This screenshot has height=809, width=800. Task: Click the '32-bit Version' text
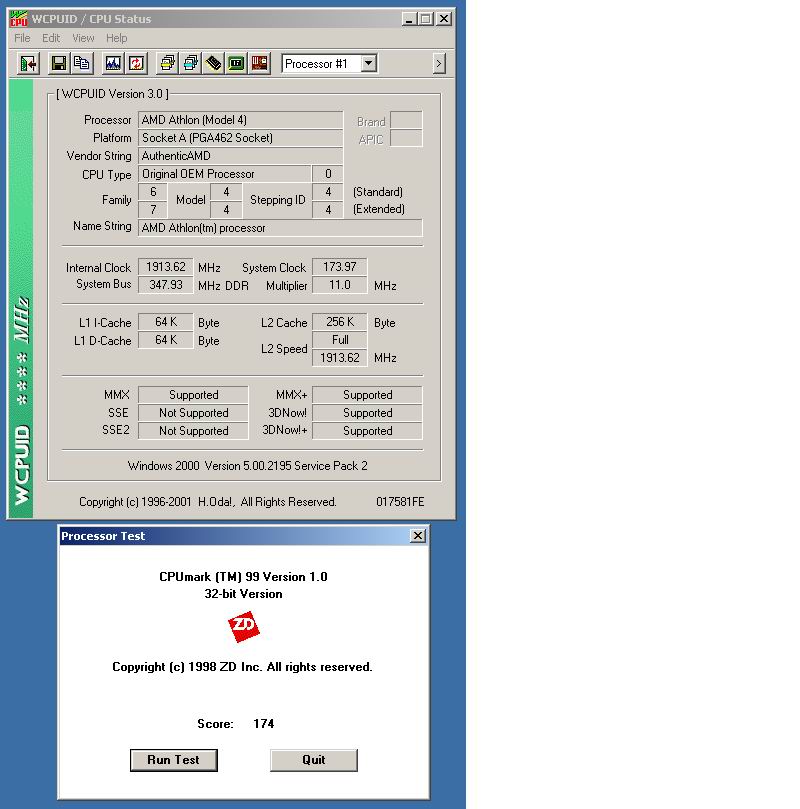243,594
